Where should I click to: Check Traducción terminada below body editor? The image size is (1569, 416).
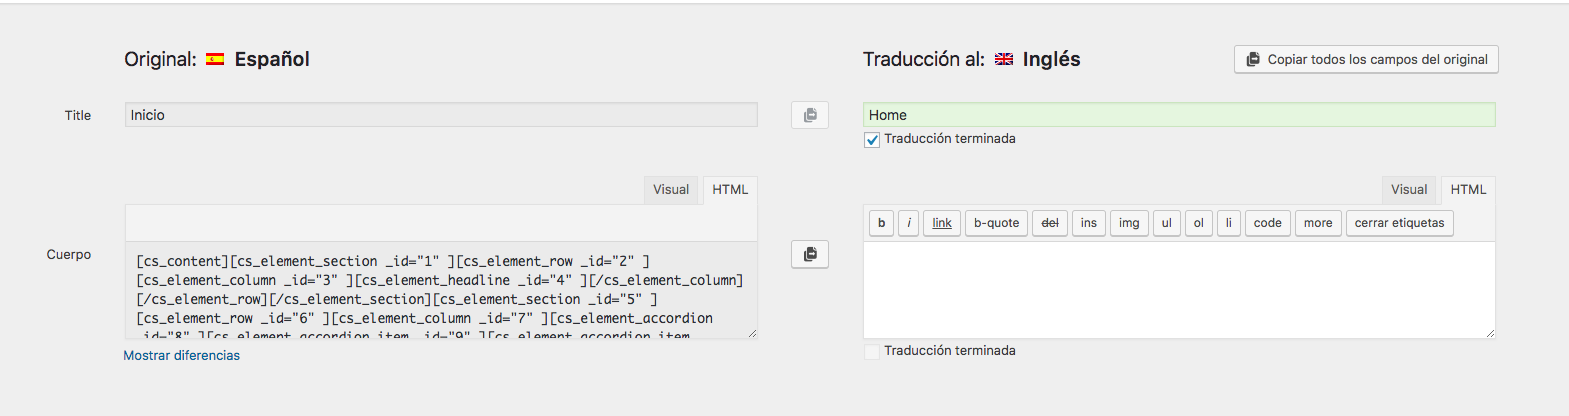pos(872,352)
